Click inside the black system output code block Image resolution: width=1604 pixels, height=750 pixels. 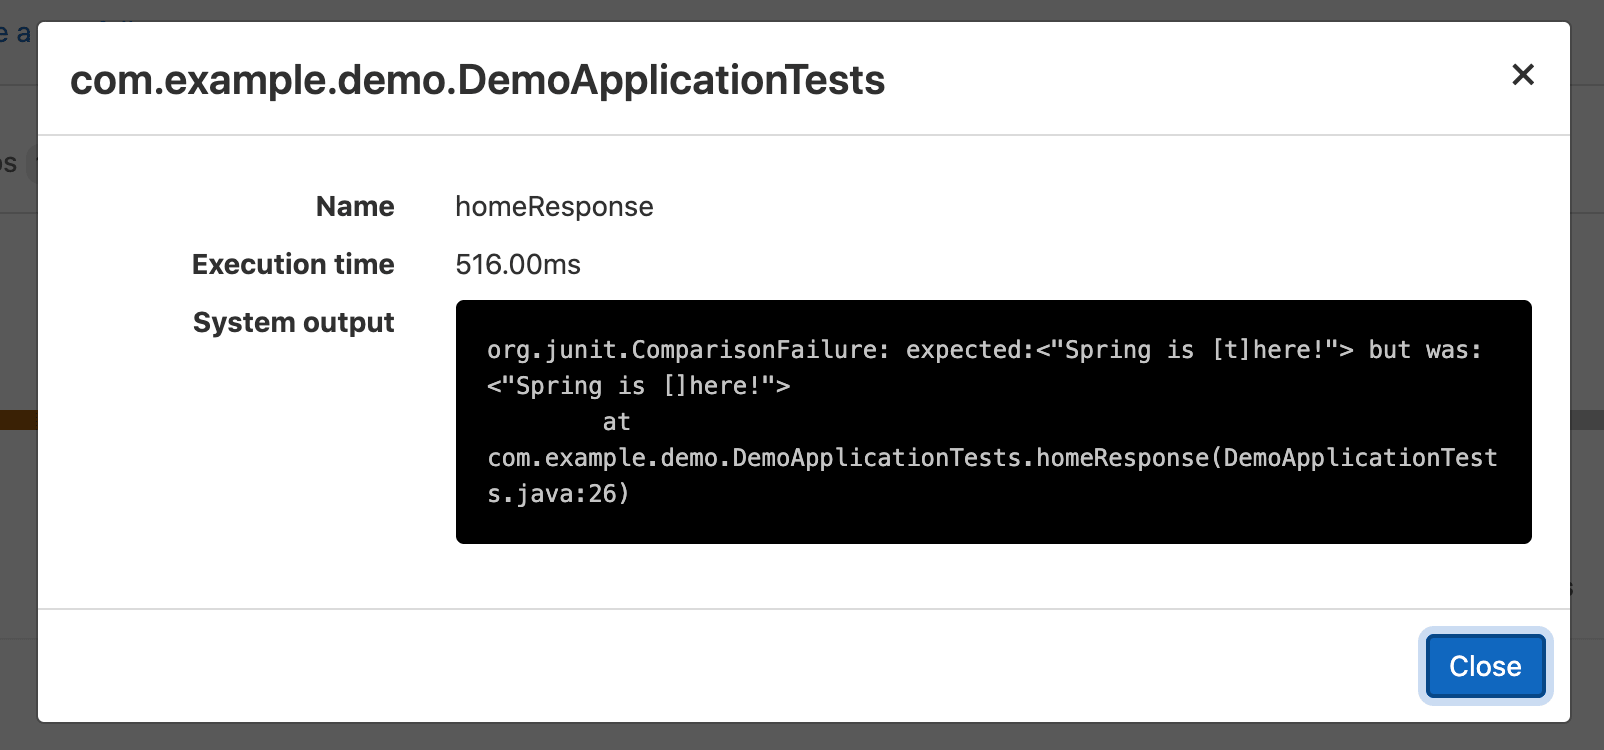pyautogui.click(x=993, y=422)
